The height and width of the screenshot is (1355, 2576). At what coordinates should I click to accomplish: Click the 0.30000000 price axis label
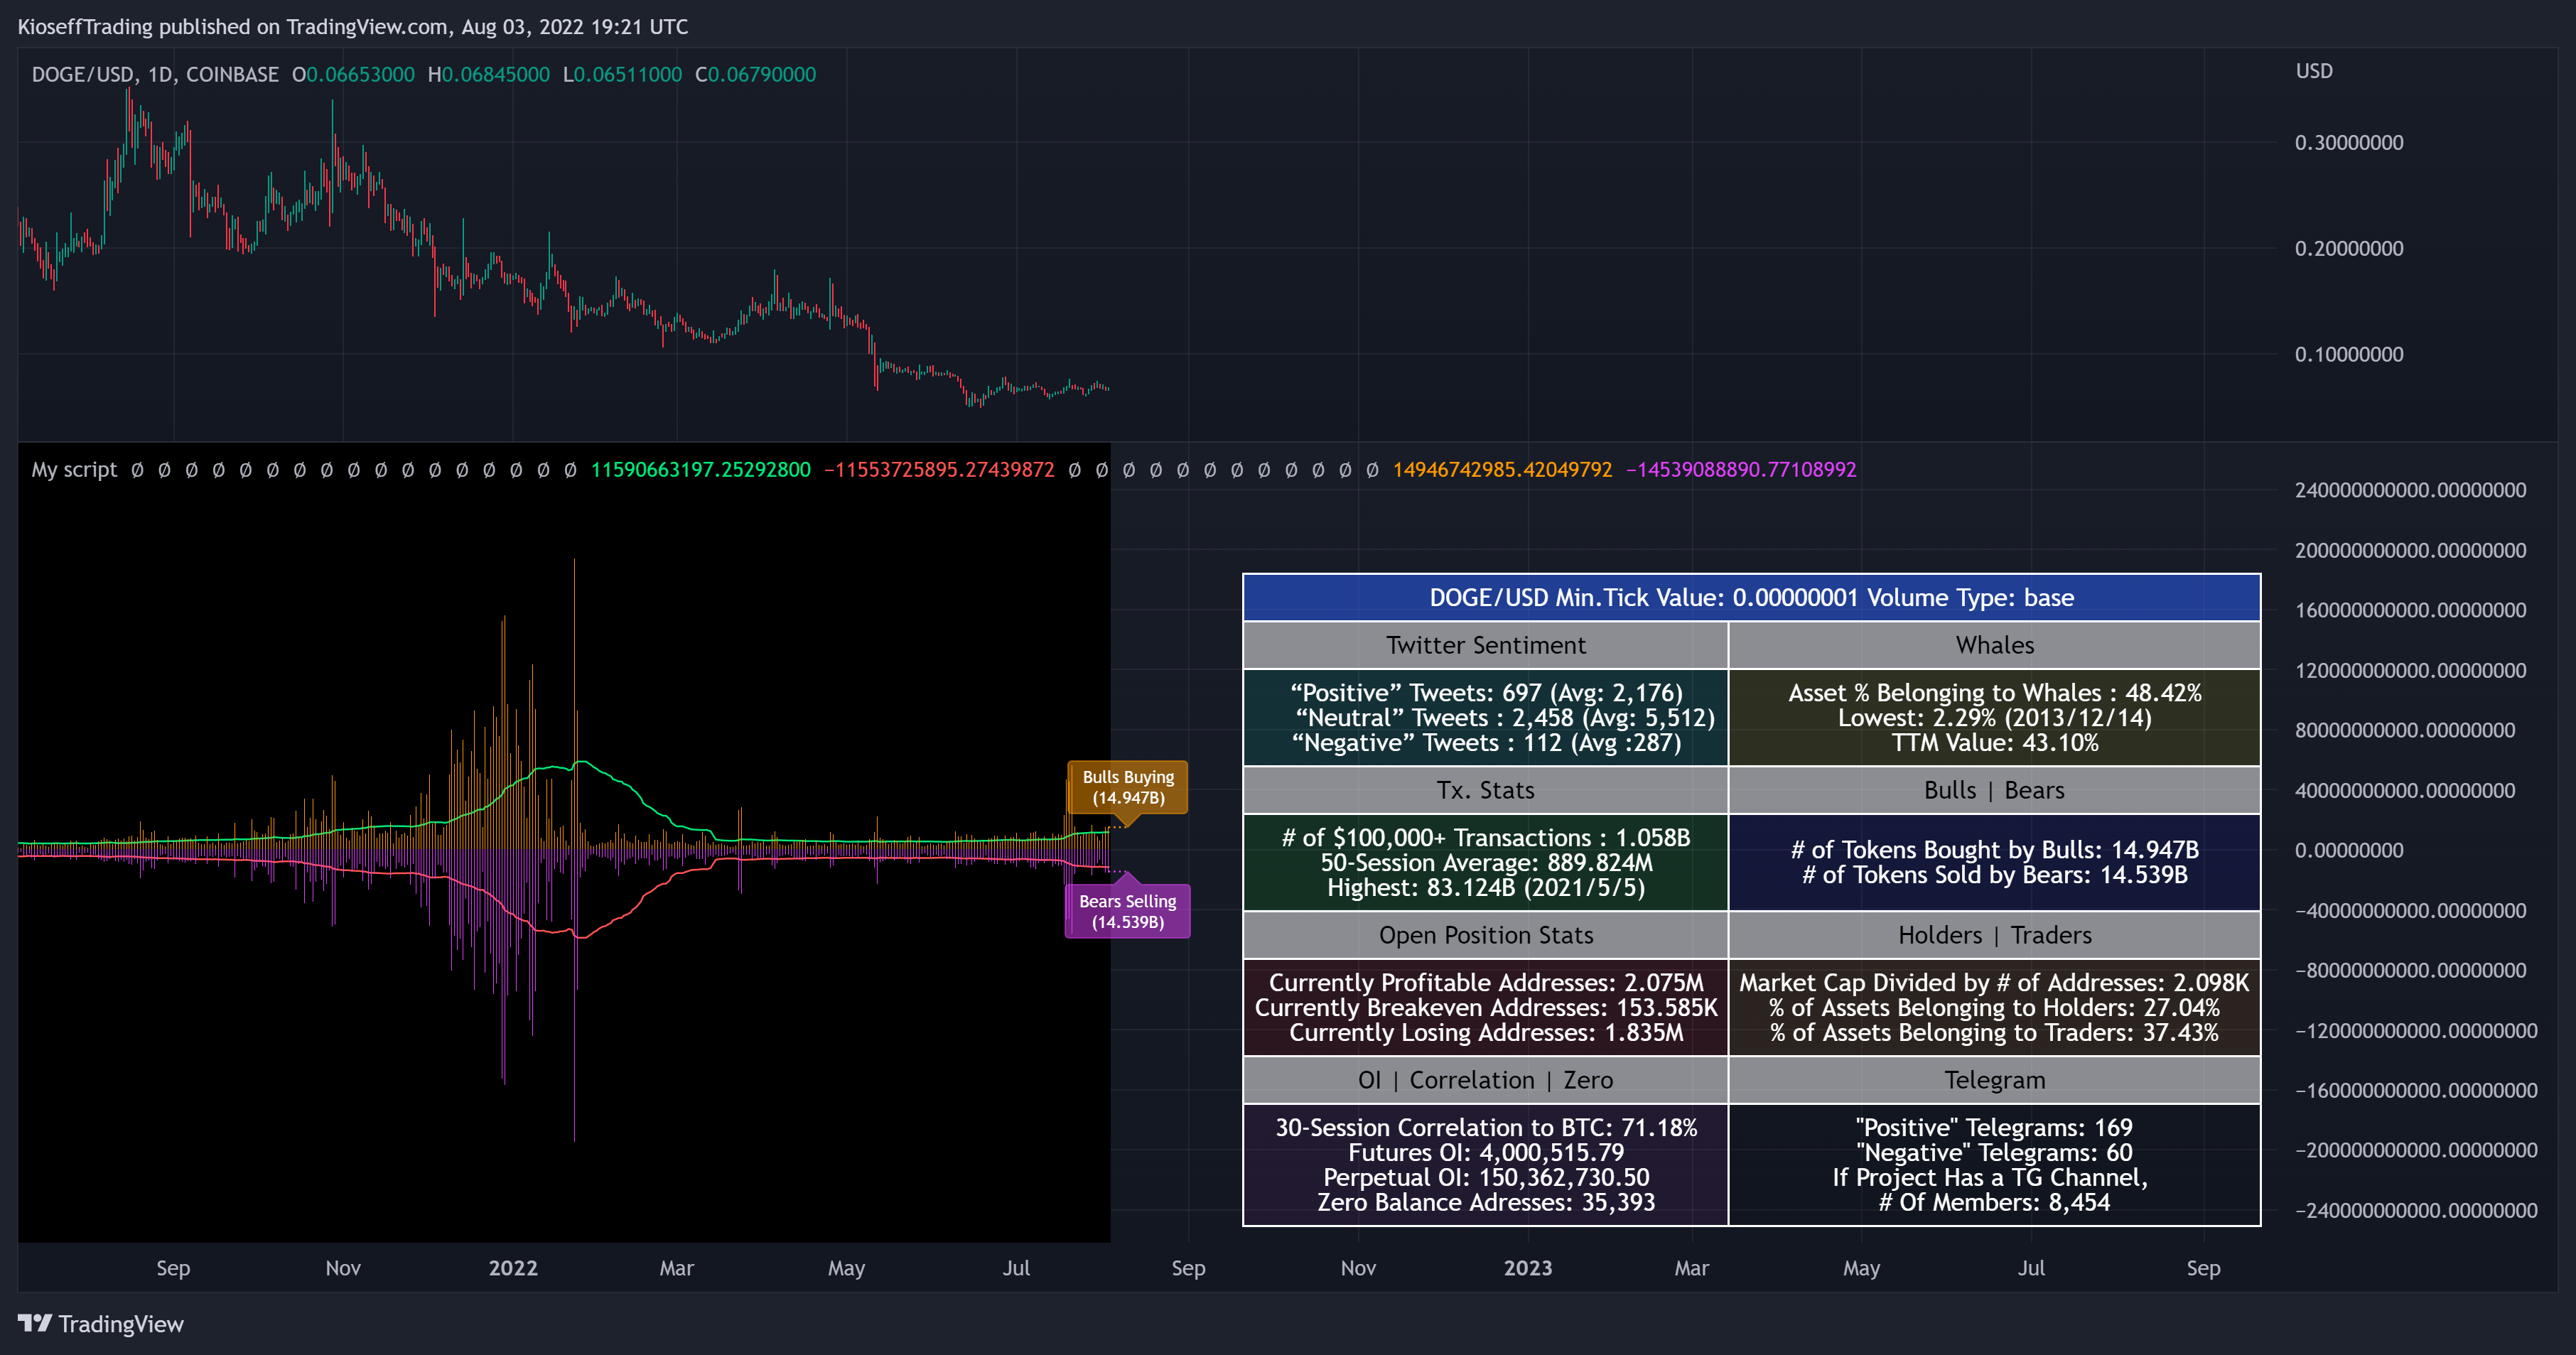coord(2349,143)
